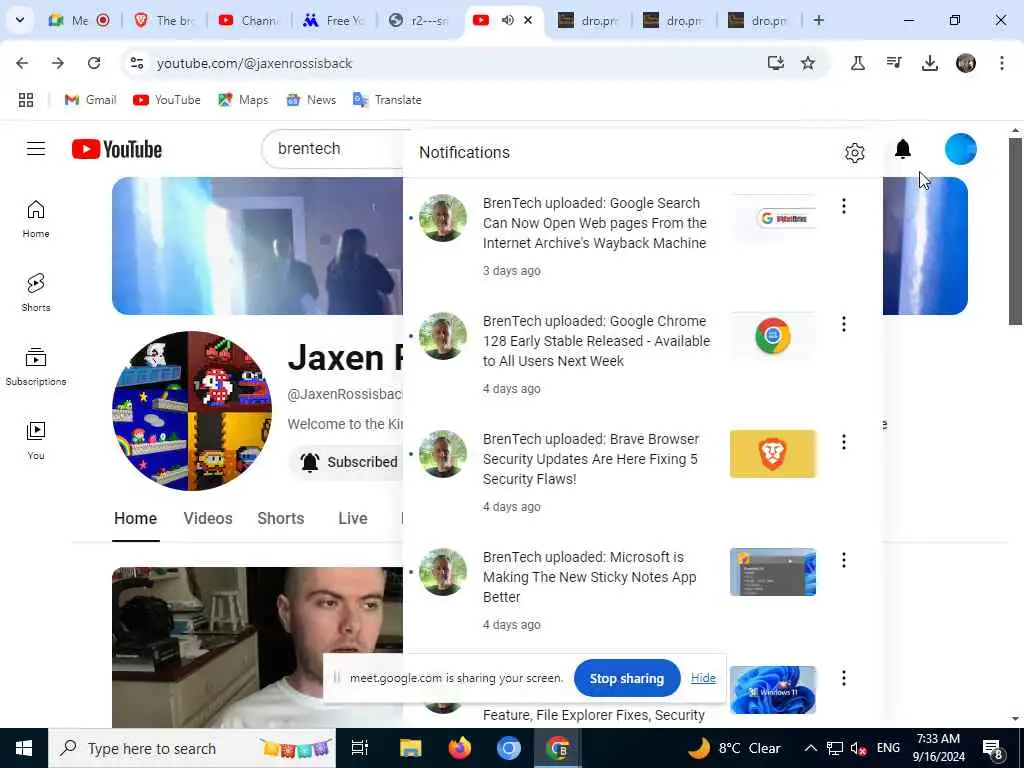Image resolution: width=1024 pixels, height=768 pixels.
Task: Bookmark this page with the star
Action: coord(808,63)
